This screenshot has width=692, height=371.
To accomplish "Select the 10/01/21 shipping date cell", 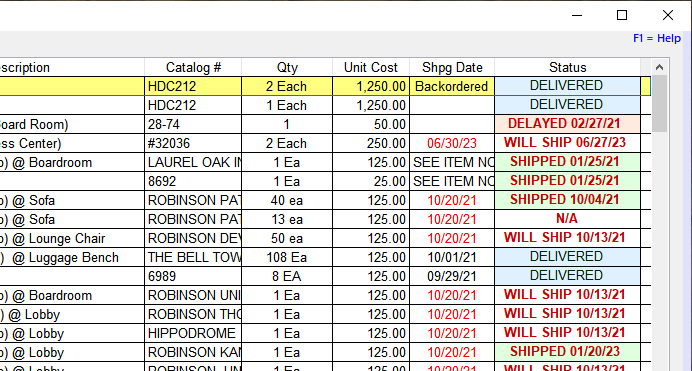I will 452,257.
